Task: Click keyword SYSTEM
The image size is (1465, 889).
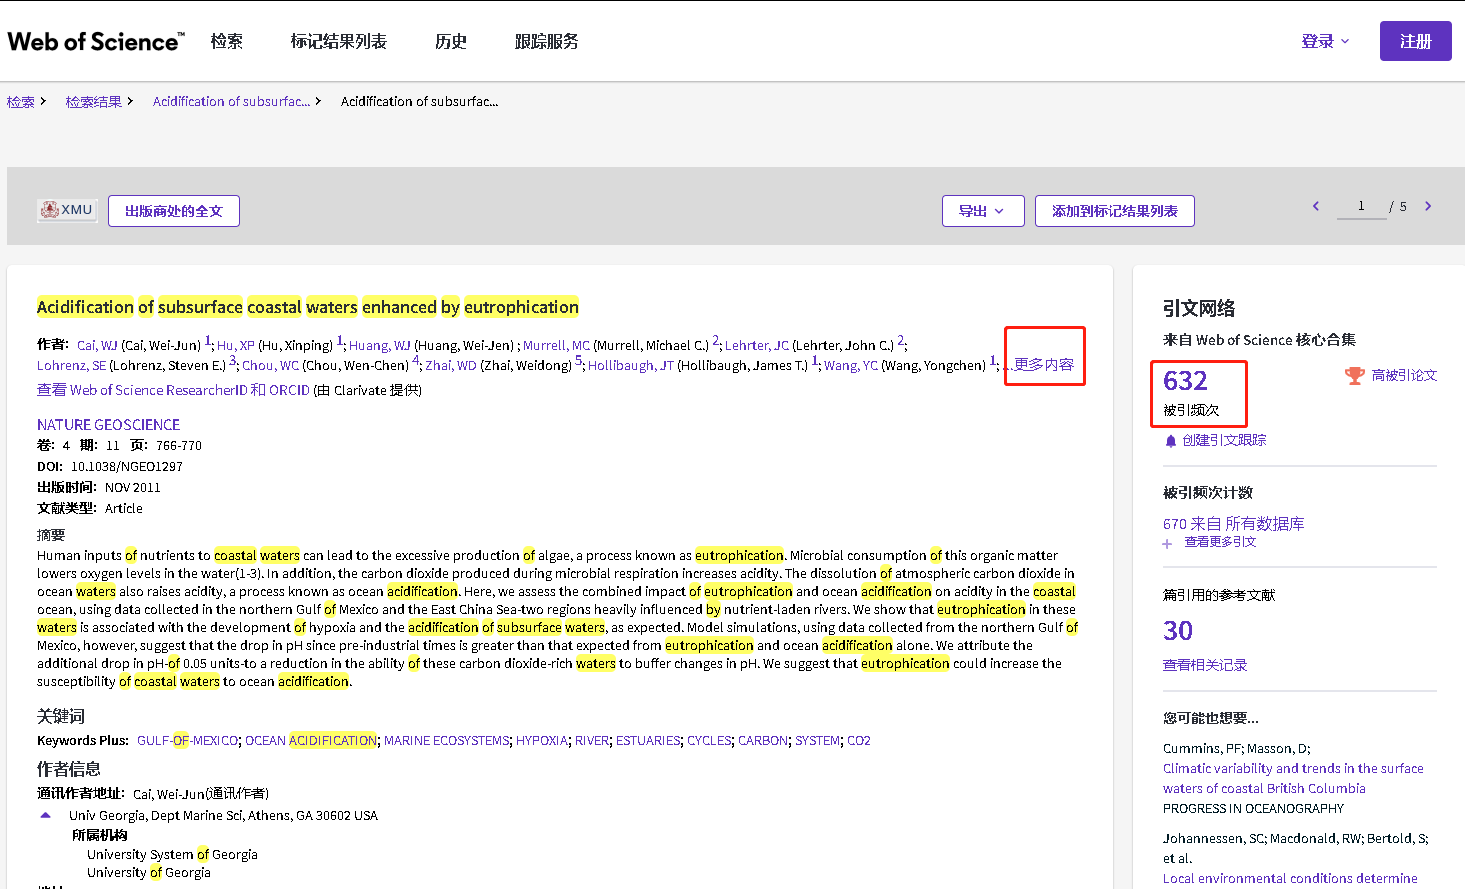Action: click(817, 741)
